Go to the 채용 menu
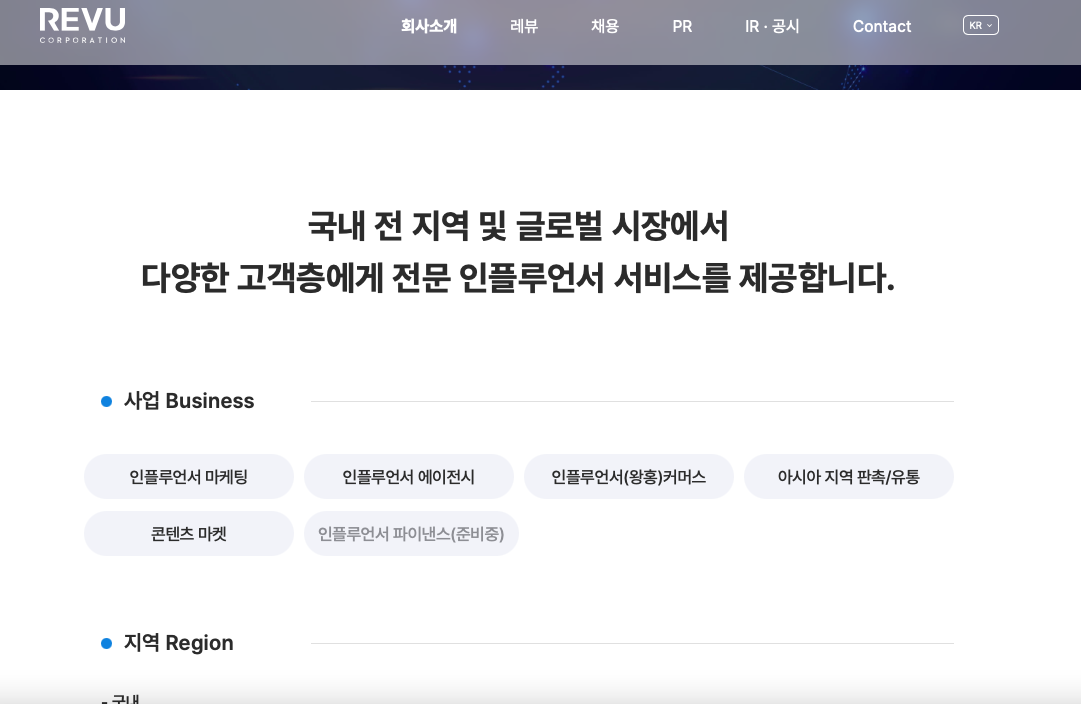1081x704 pixels. [x=605, y=26]
